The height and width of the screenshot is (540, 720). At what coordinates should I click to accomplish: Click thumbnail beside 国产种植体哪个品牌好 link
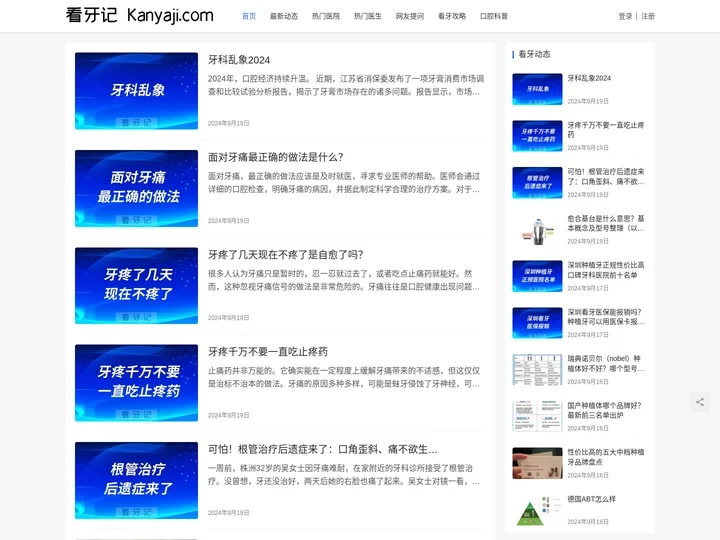pos(537,416)
